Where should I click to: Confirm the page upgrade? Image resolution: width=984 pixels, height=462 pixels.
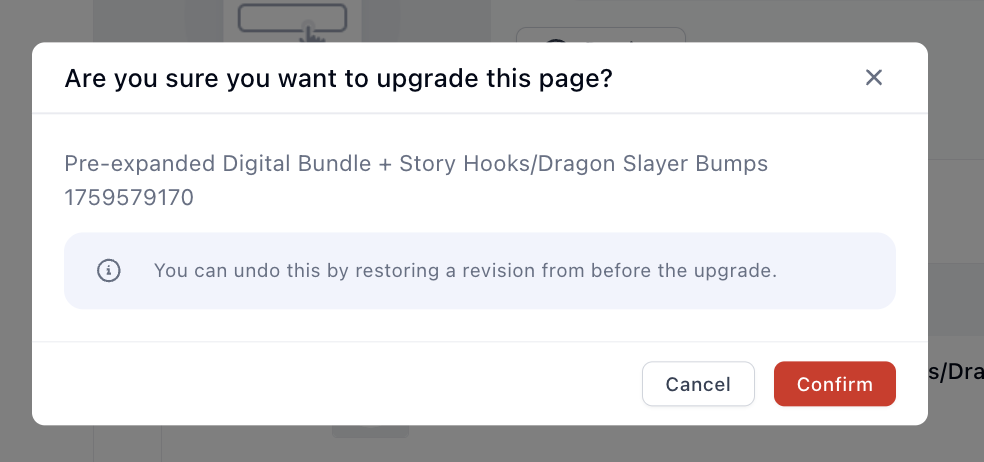834,384
